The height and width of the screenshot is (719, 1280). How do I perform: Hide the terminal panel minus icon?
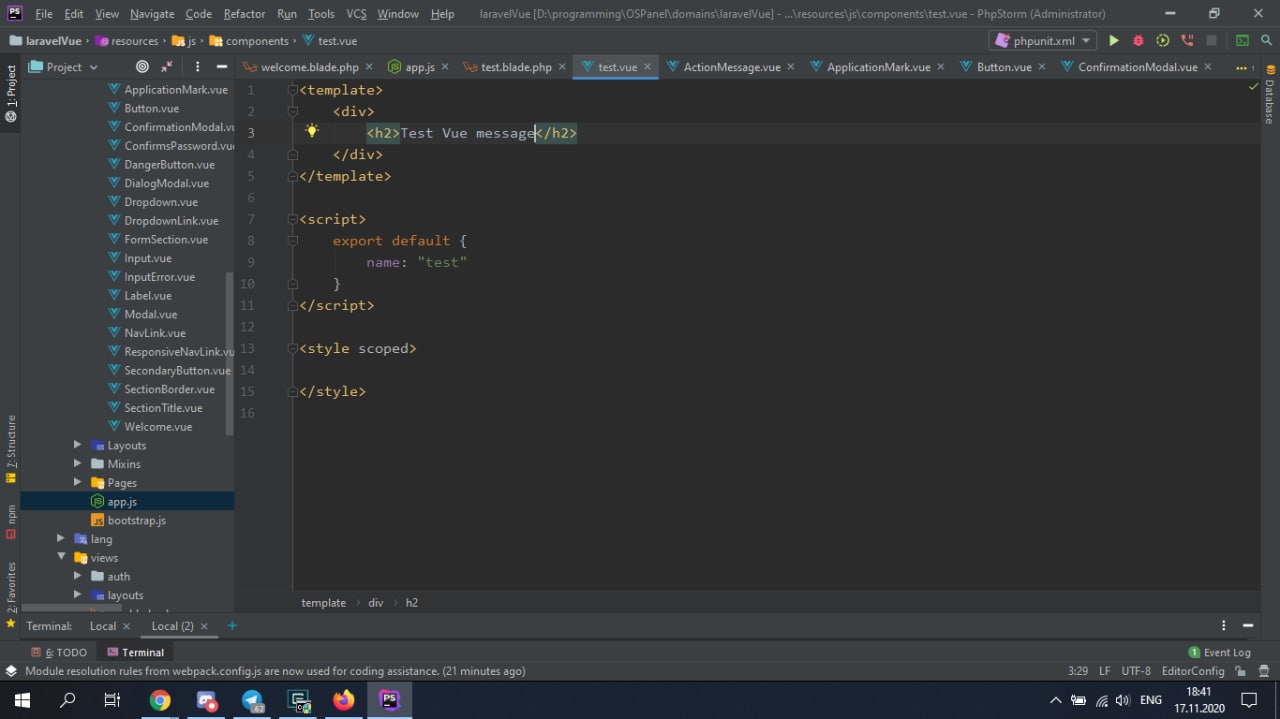[1248, 626]
